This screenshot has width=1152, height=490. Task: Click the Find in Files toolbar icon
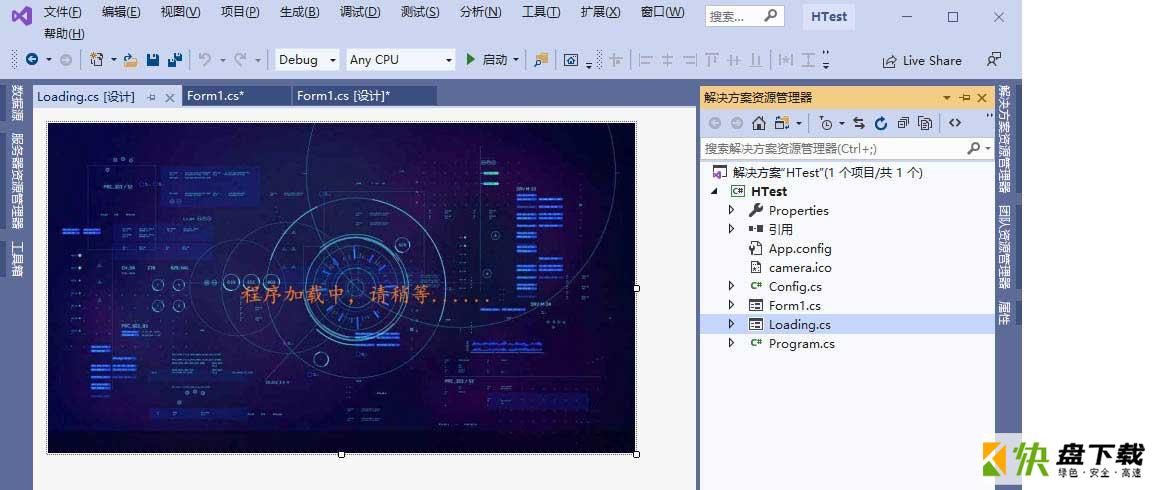[541, 60]
